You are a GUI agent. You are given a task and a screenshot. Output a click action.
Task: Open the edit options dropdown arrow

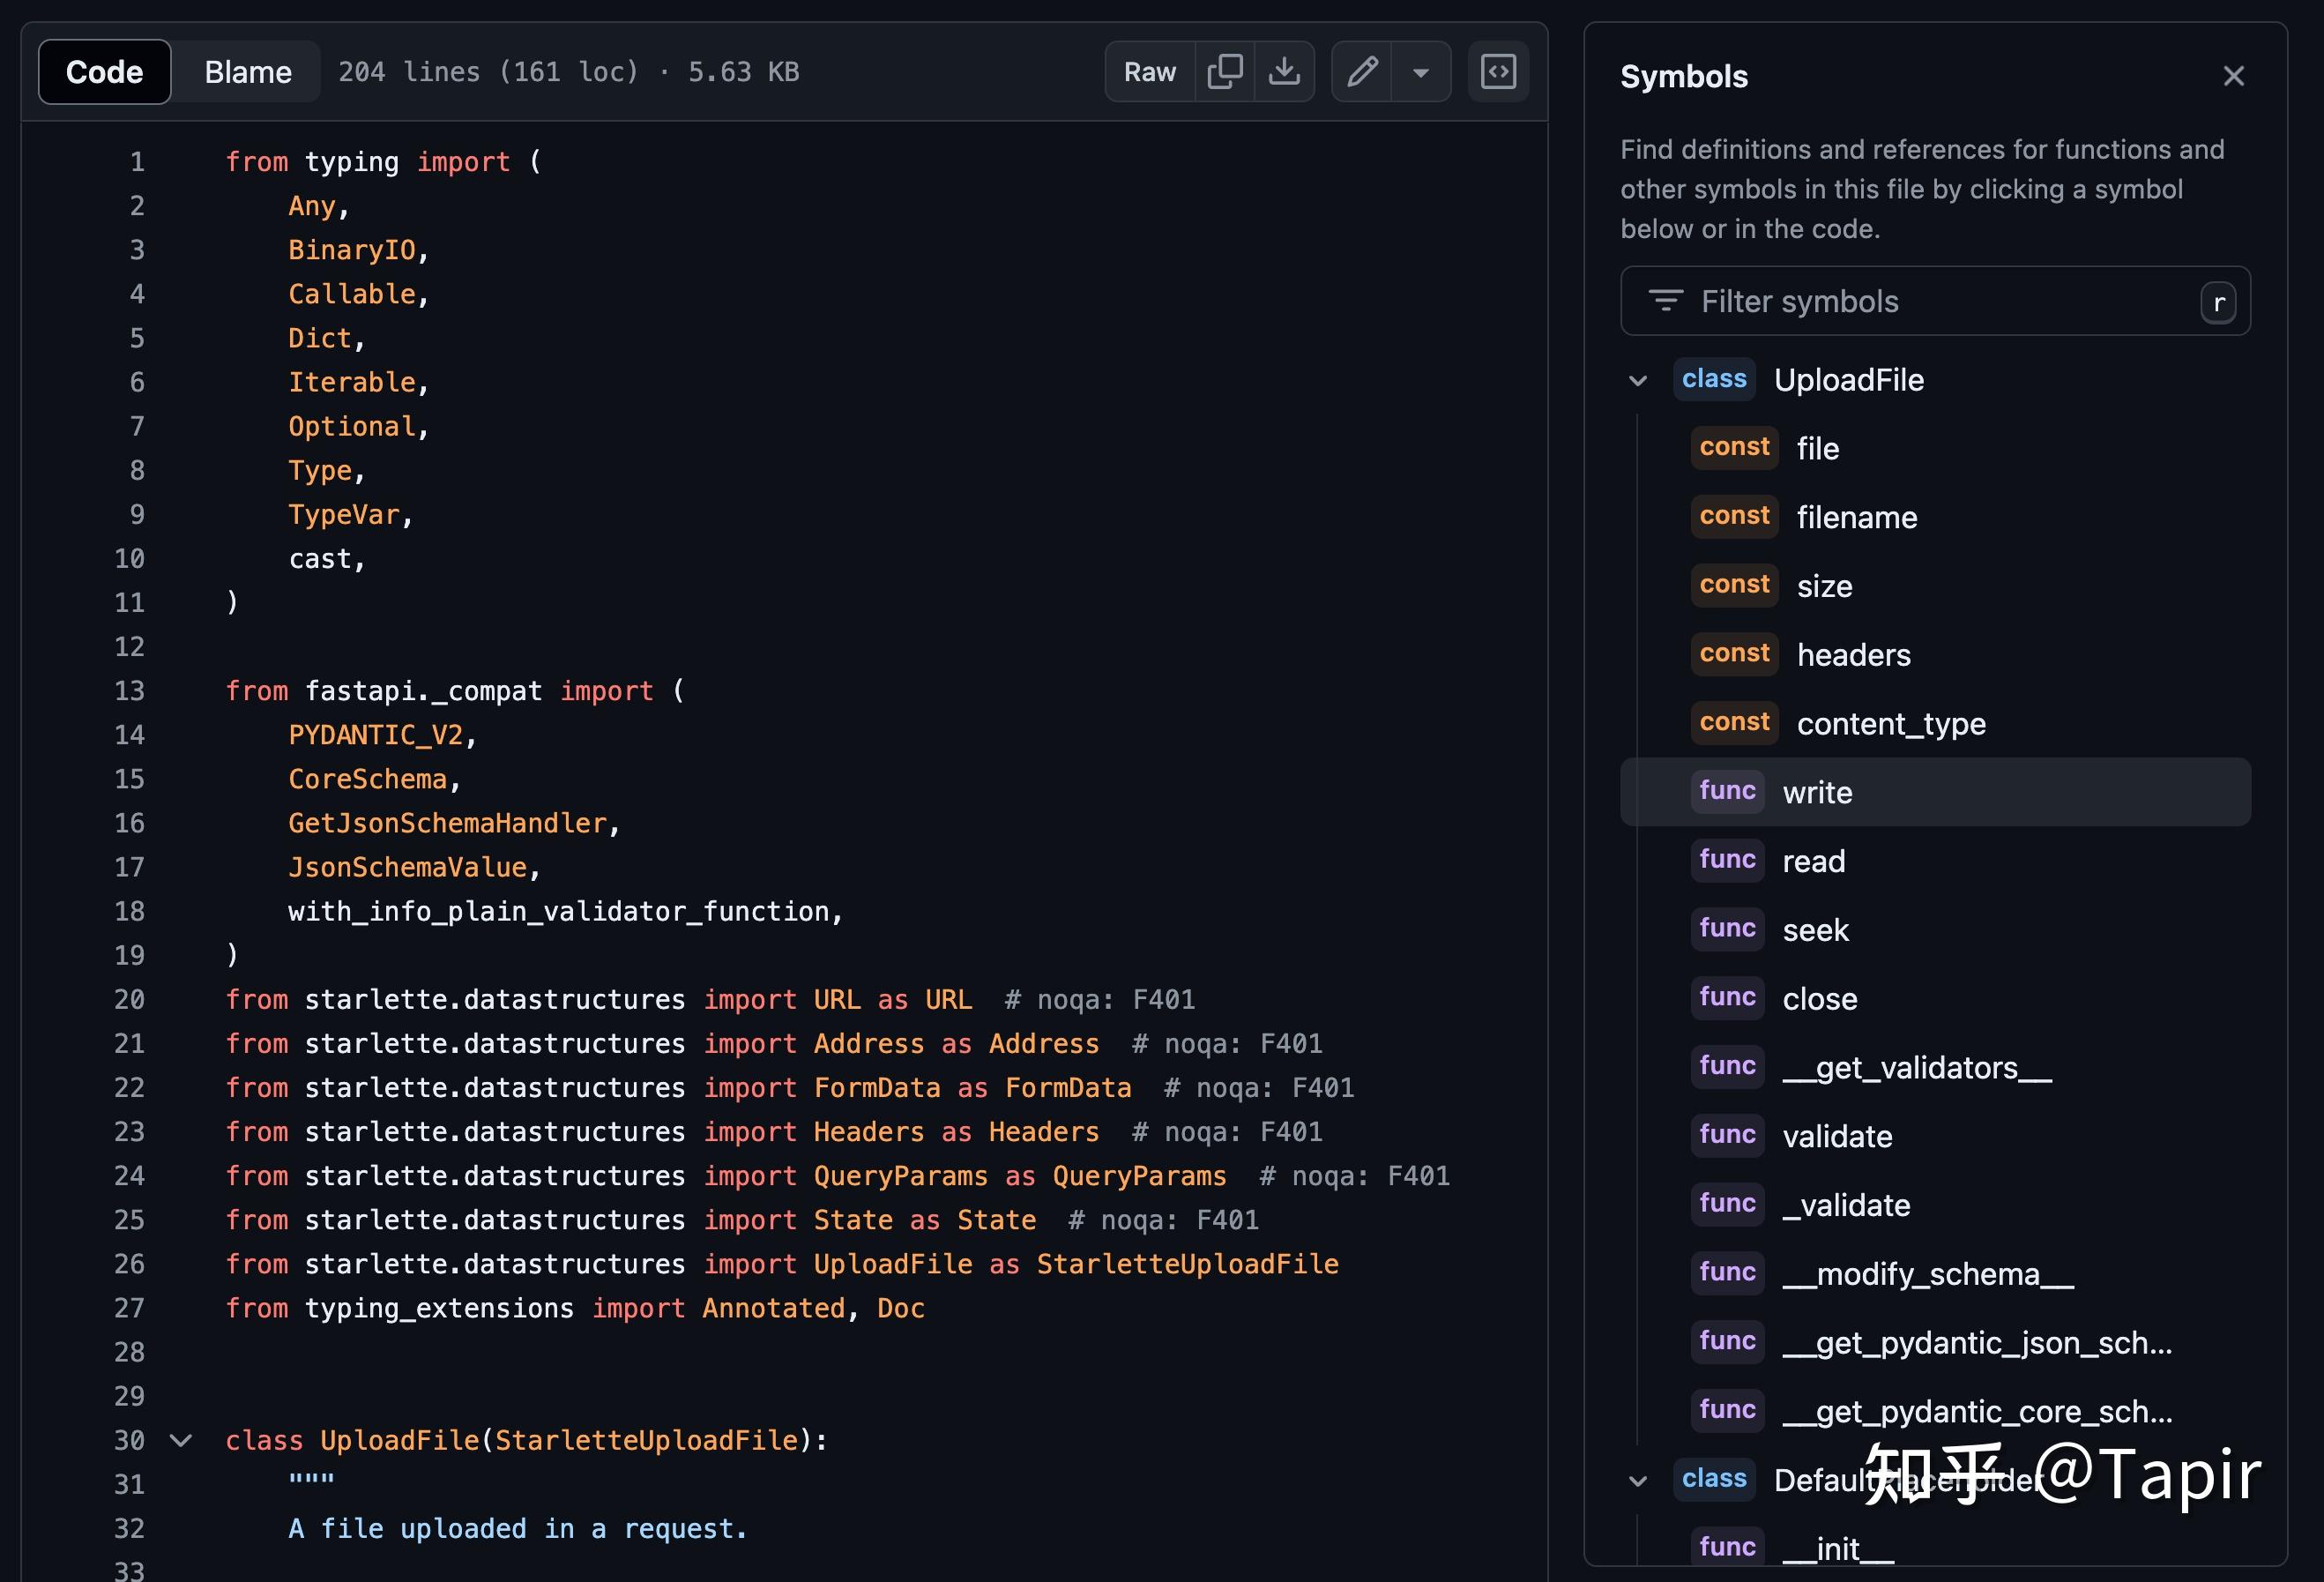[x=1420, y=72]
